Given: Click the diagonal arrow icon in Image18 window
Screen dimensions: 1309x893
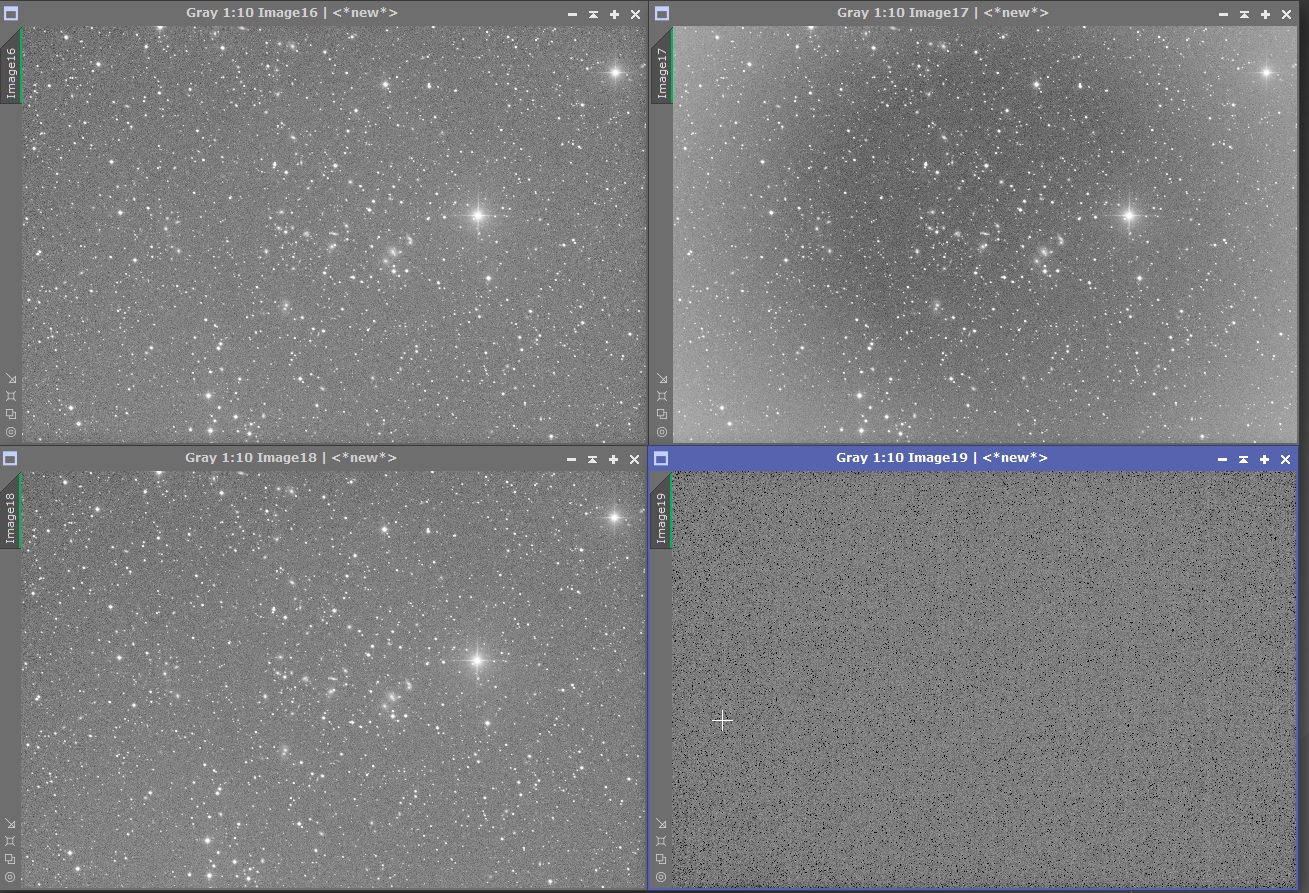Looking at the screenshot, I should pos(11,824).
